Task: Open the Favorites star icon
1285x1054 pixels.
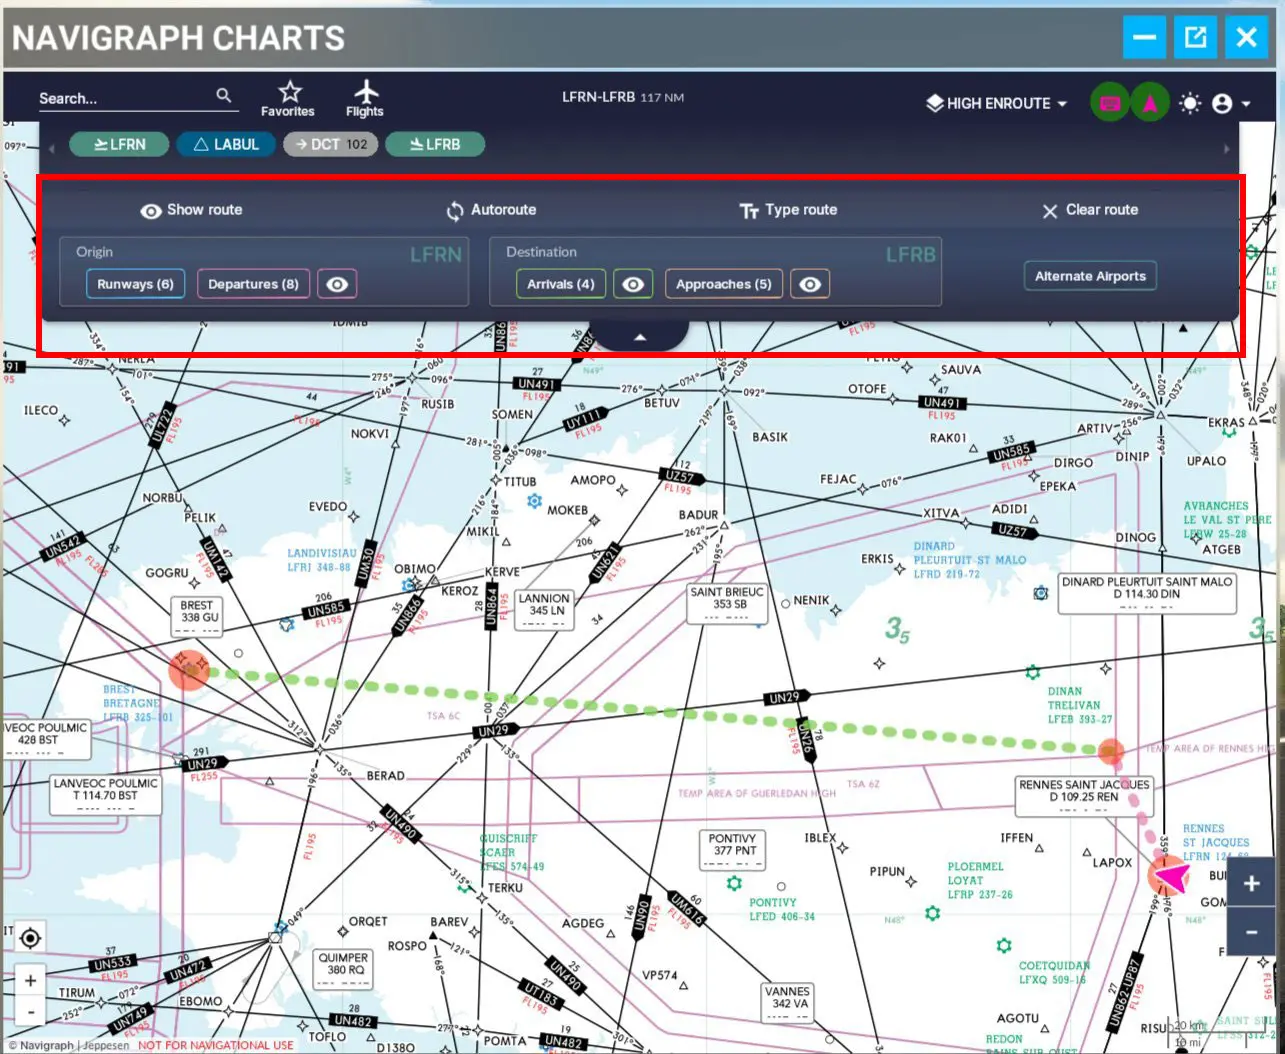Action: click(x=288, y=98)
